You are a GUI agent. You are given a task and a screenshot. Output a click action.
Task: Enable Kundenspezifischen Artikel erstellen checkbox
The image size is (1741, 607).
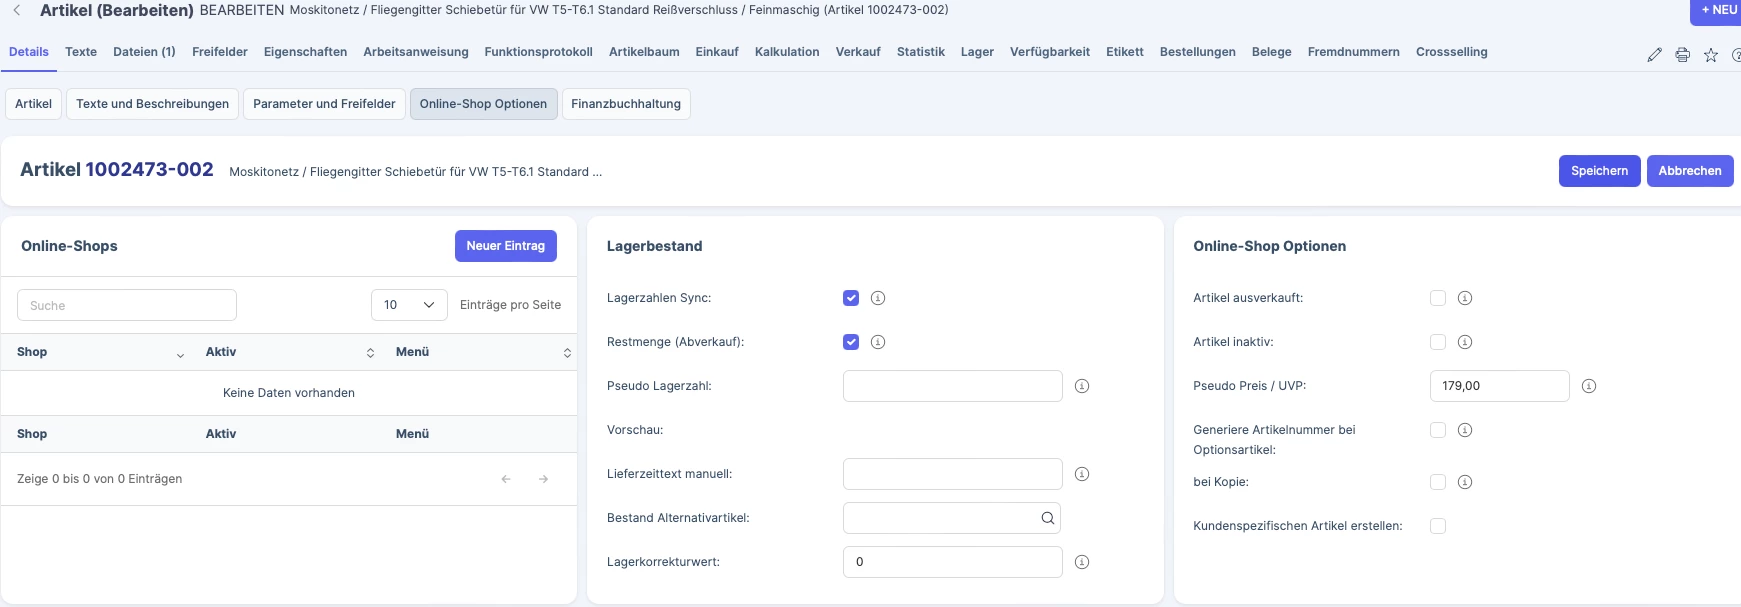pyautogui.click(x=1438, y=526)
